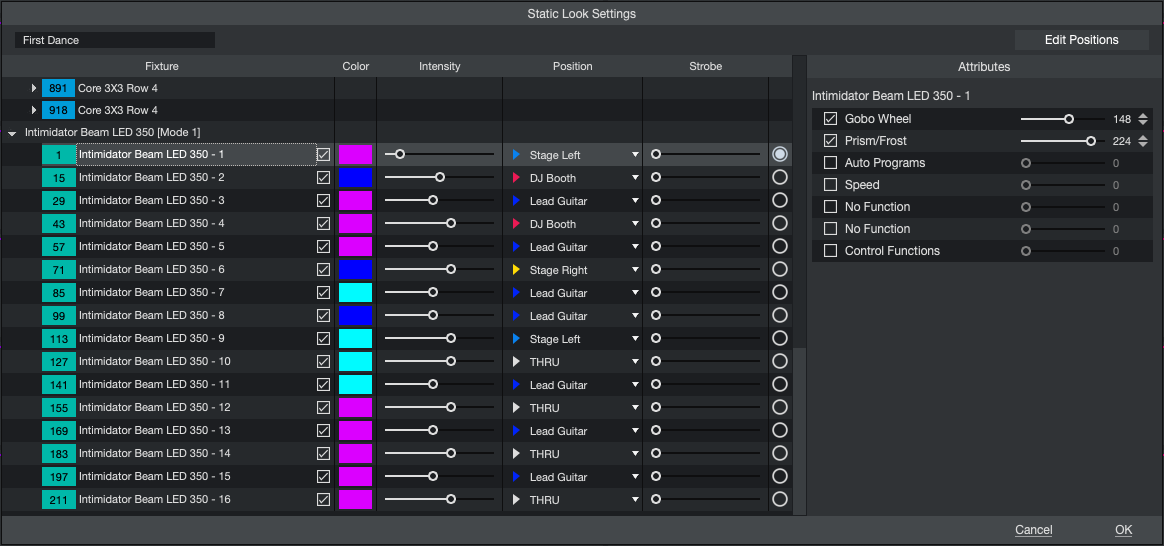Click the address badge 113 for Intimidator Beam LED 350 - 9
Image resolution: width=1164 pixels, height=546 pixels.
coord(58,339)
